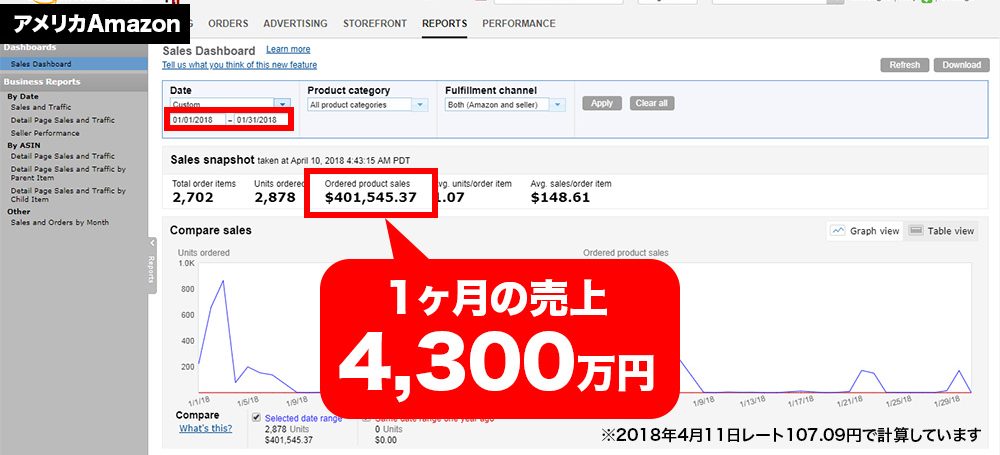Click the 'What's this?' compare link
1000x455 pixels.
point(205,428)
